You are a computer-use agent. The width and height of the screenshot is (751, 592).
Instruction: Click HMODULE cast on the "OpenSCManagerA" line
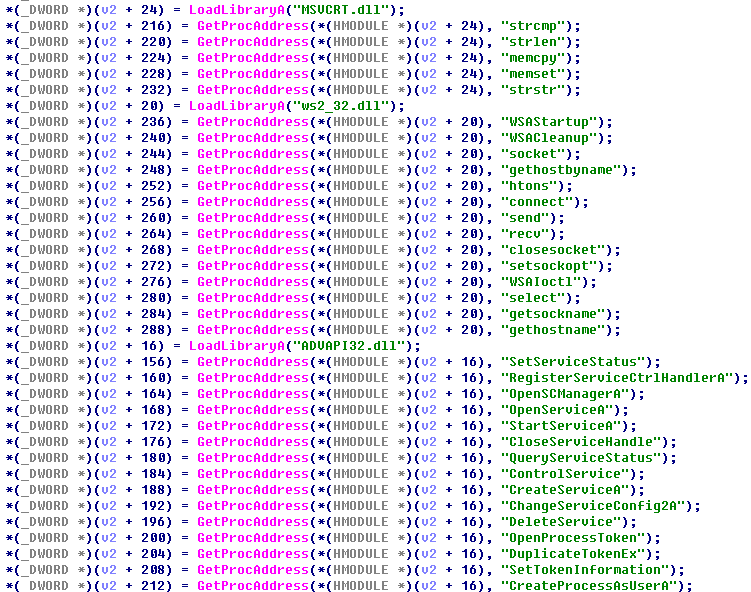click(x=361, y=394)
